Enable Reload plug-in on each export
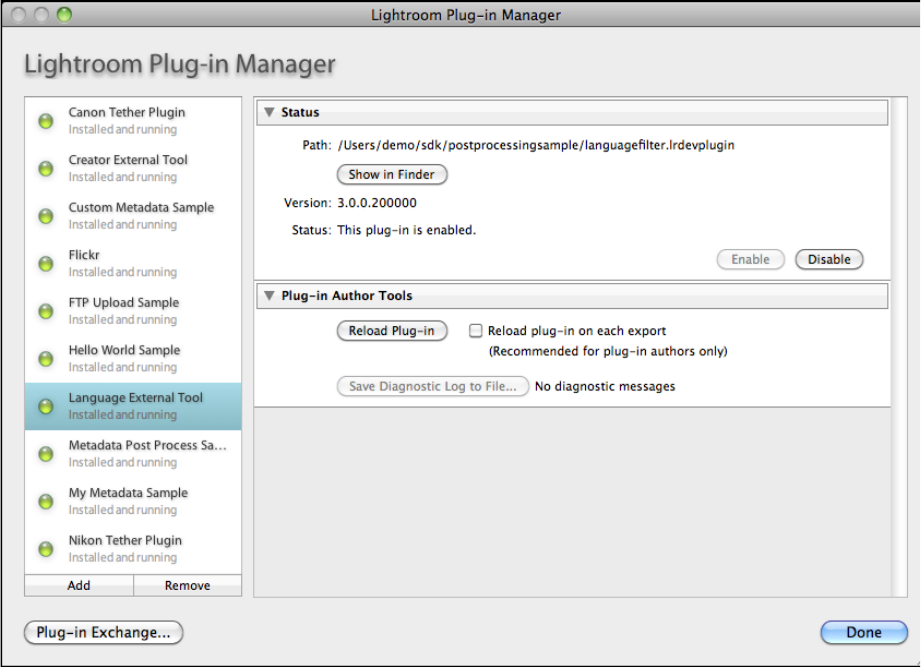 click(476, 331)
